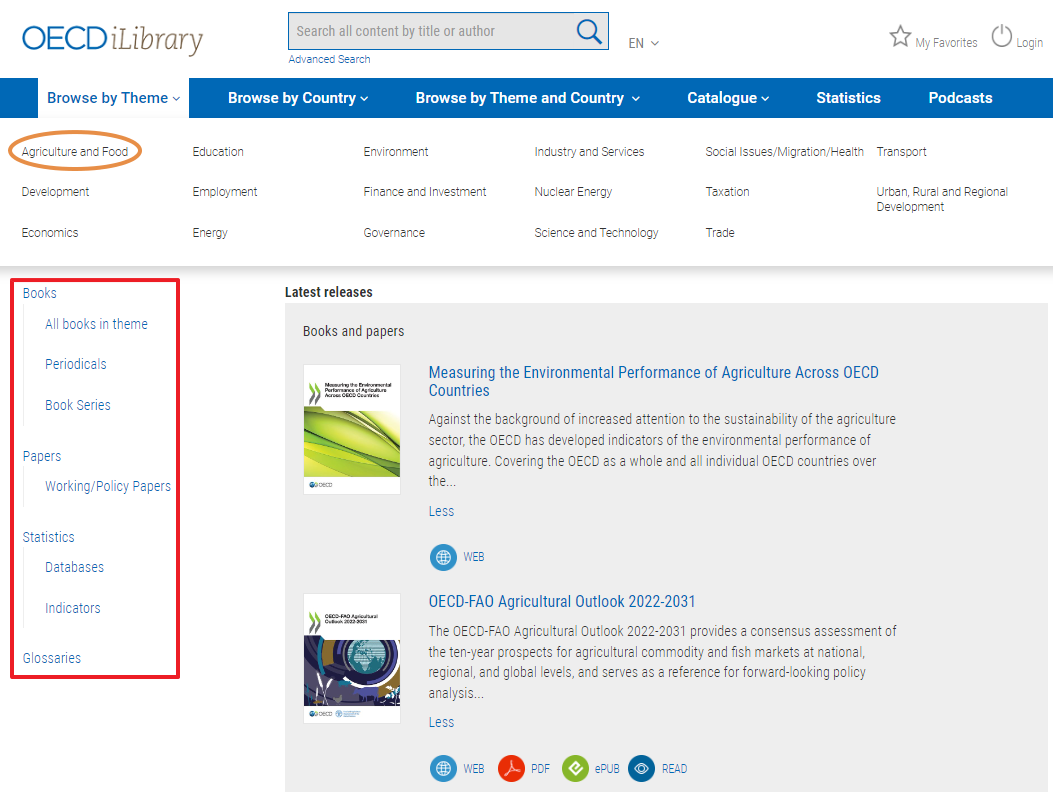This screenshot has height=792, width=1053.
Task: Open the EN language dropdown
Action: [643, 43]
